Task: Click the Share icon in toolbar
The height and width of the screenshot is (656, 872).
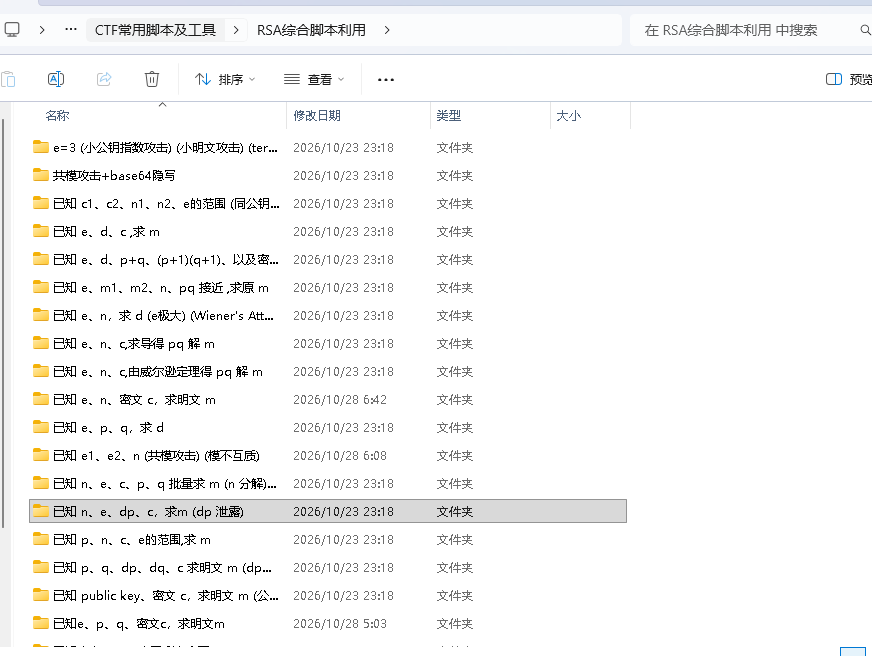Action: tap(104, 79)
